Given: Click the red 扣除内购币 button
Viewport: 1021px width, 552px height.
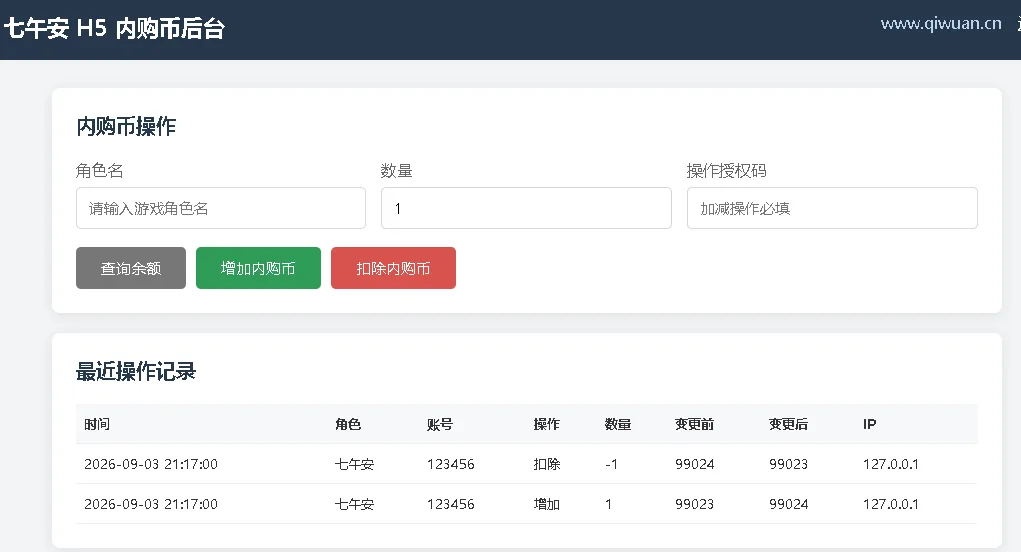Looking at the screenshot, I should click(x=393, y=268).
